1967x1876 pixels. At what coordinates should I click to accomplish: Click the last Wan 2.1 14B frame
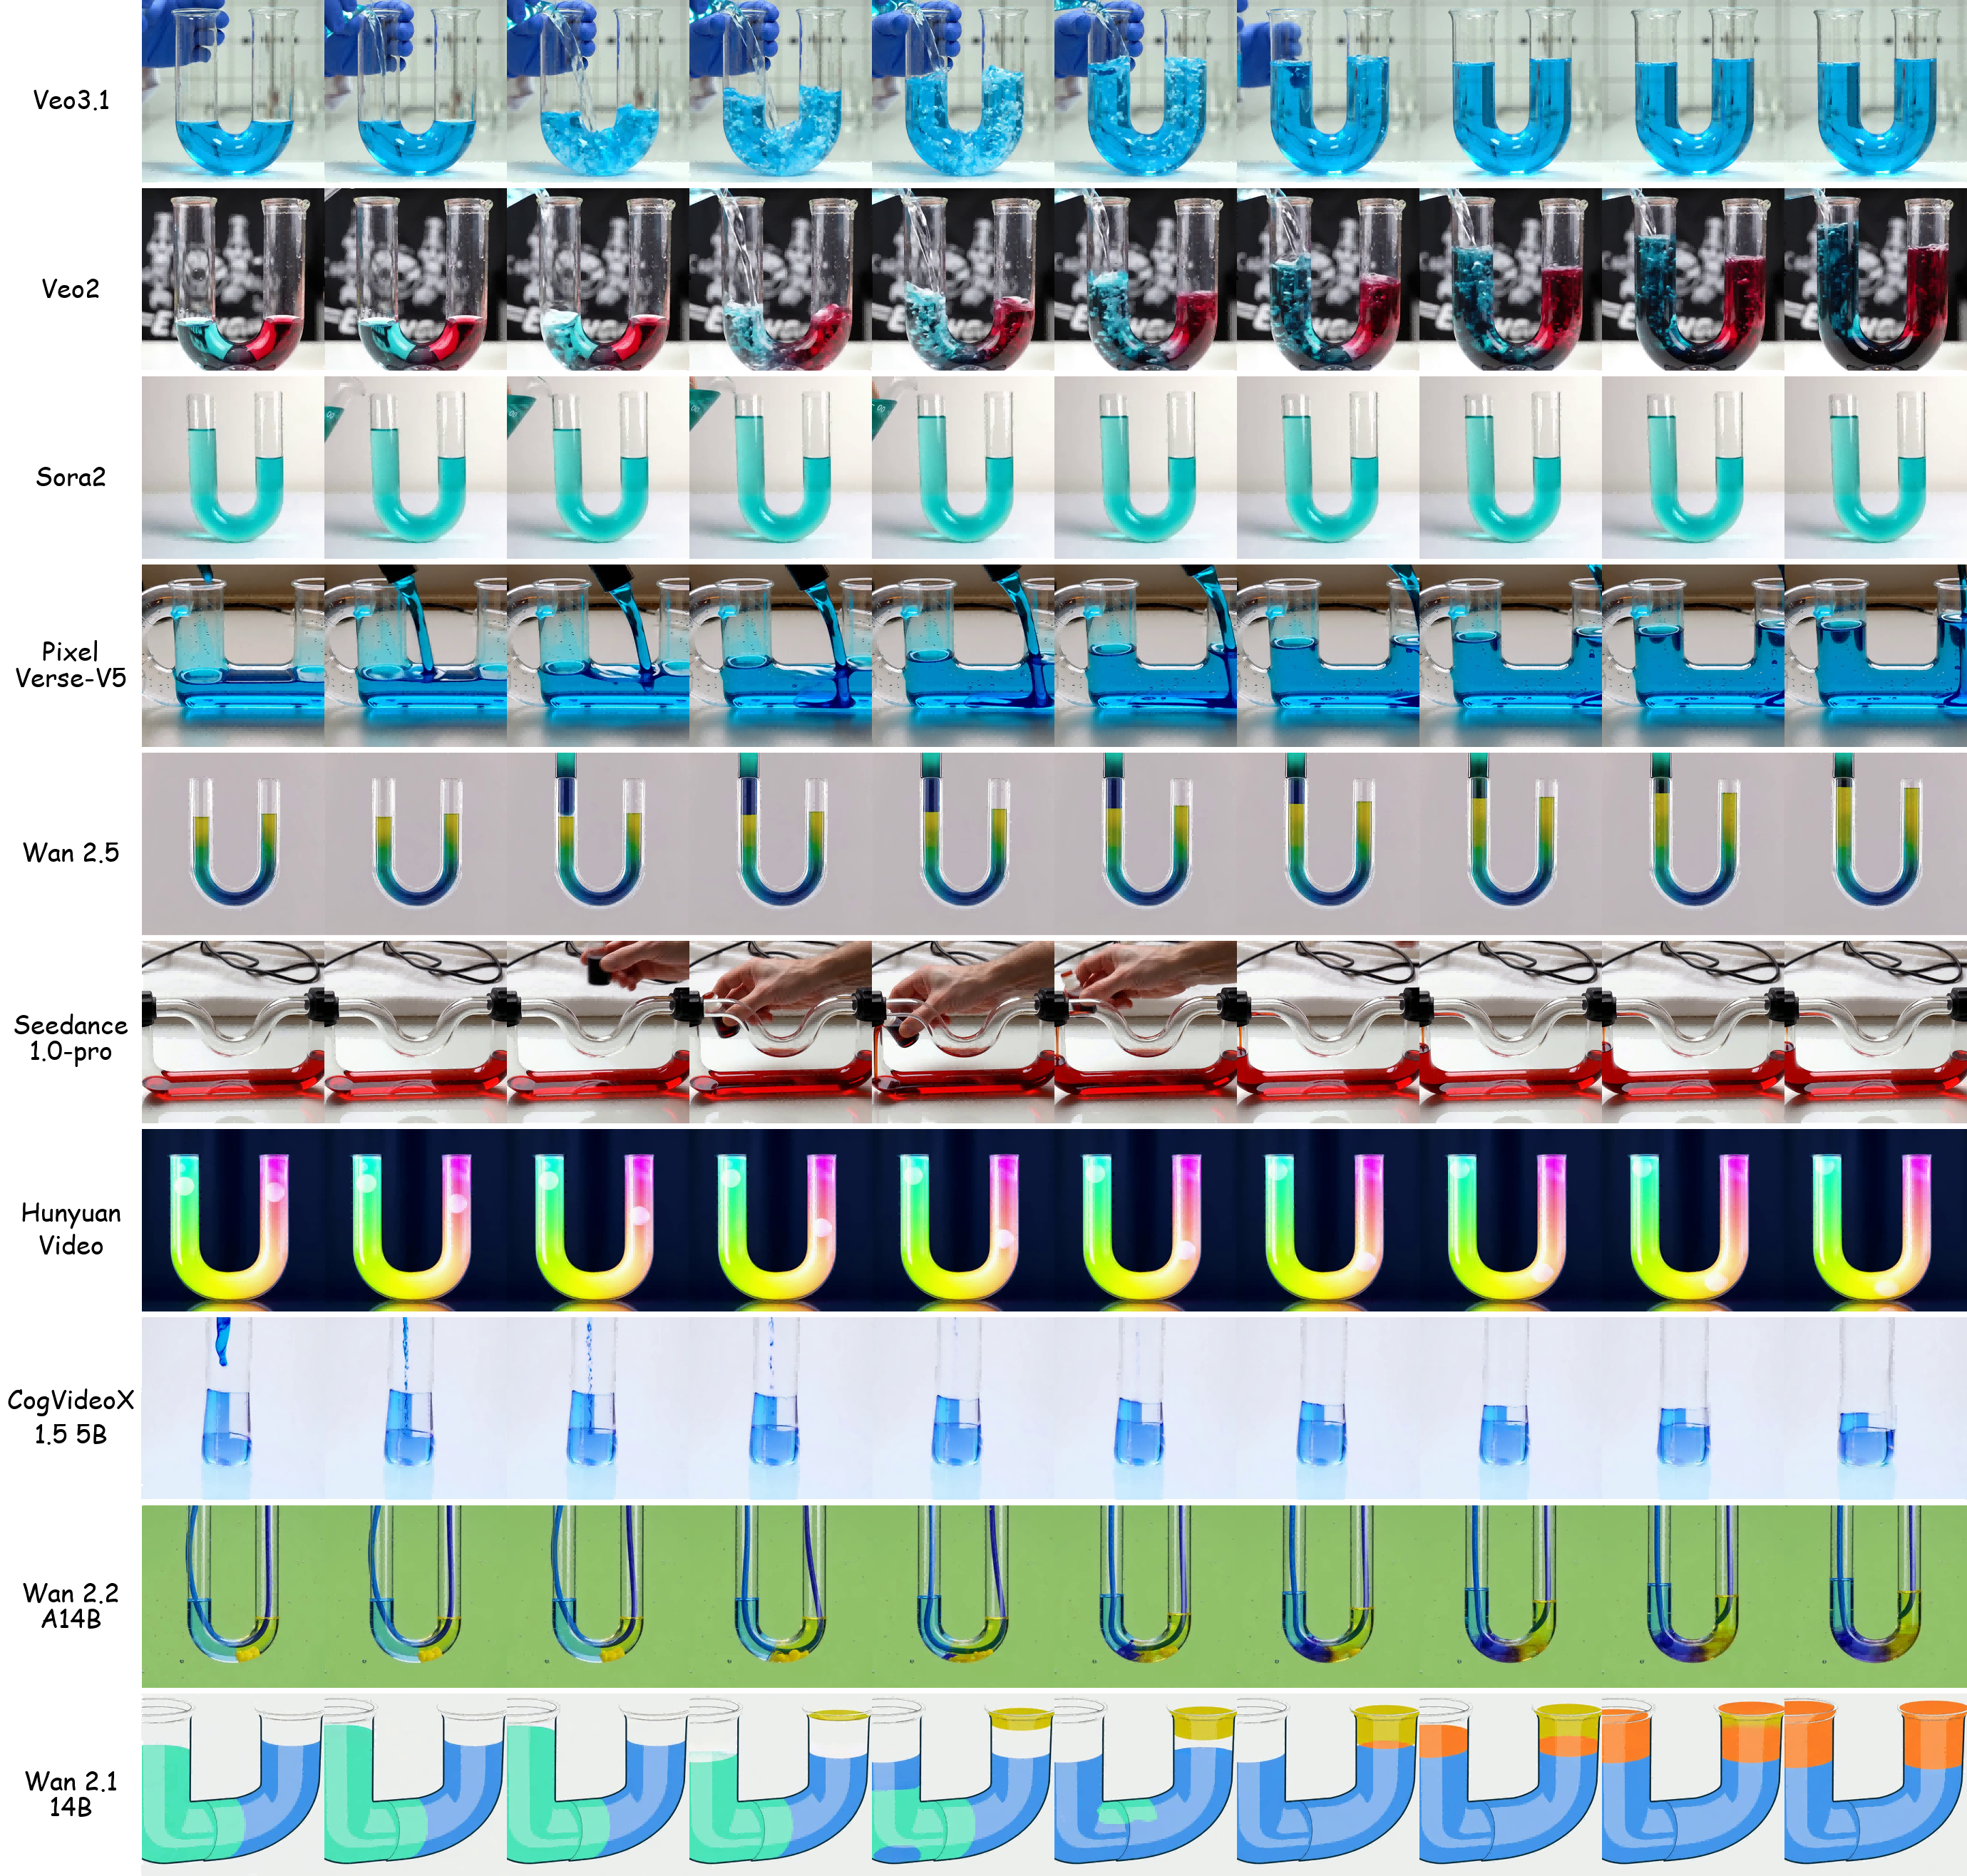point(1875,1783)
